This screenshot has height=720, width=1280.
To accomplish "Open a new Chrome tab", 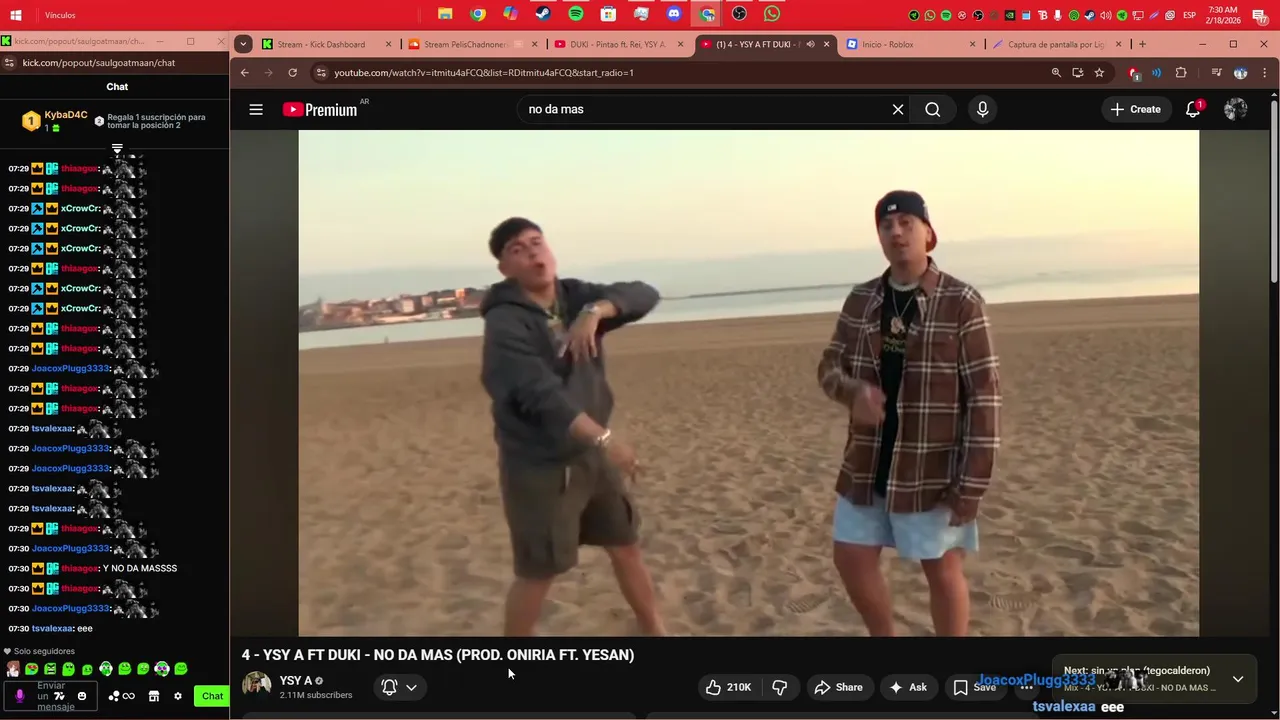I will tap(1142, 44).
